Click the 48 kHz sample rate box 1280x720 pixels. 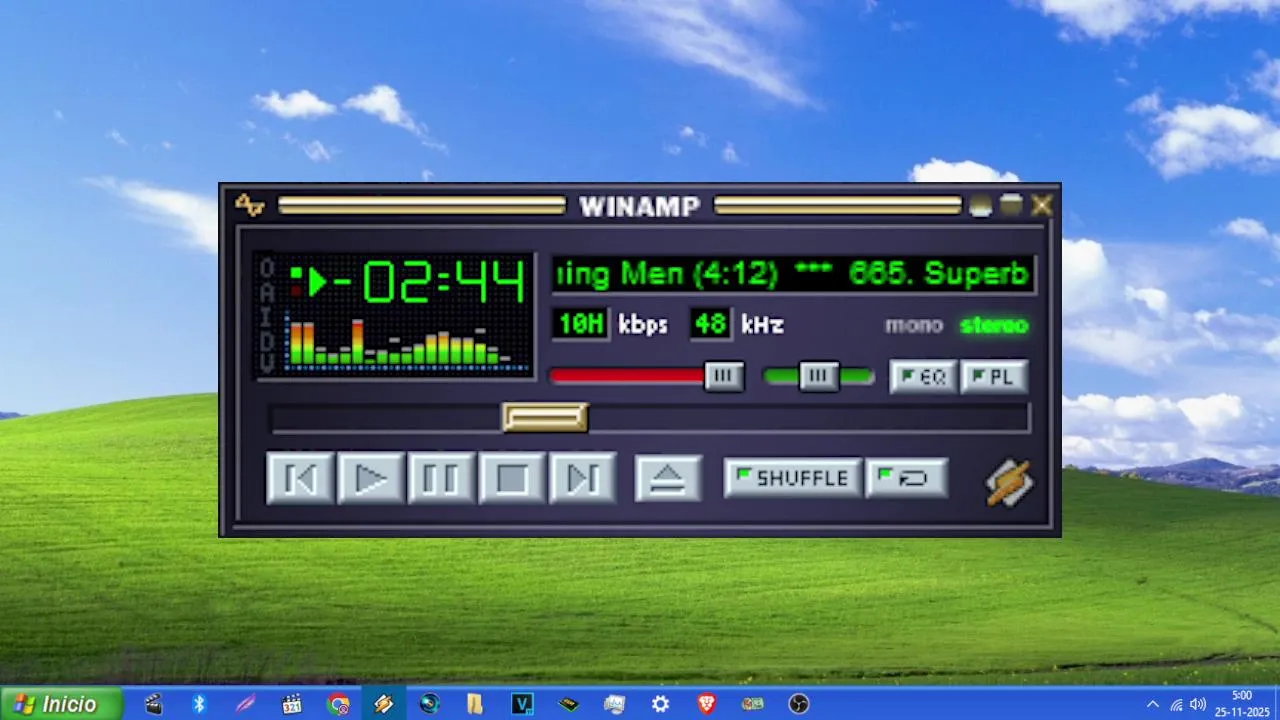point(710,324)
